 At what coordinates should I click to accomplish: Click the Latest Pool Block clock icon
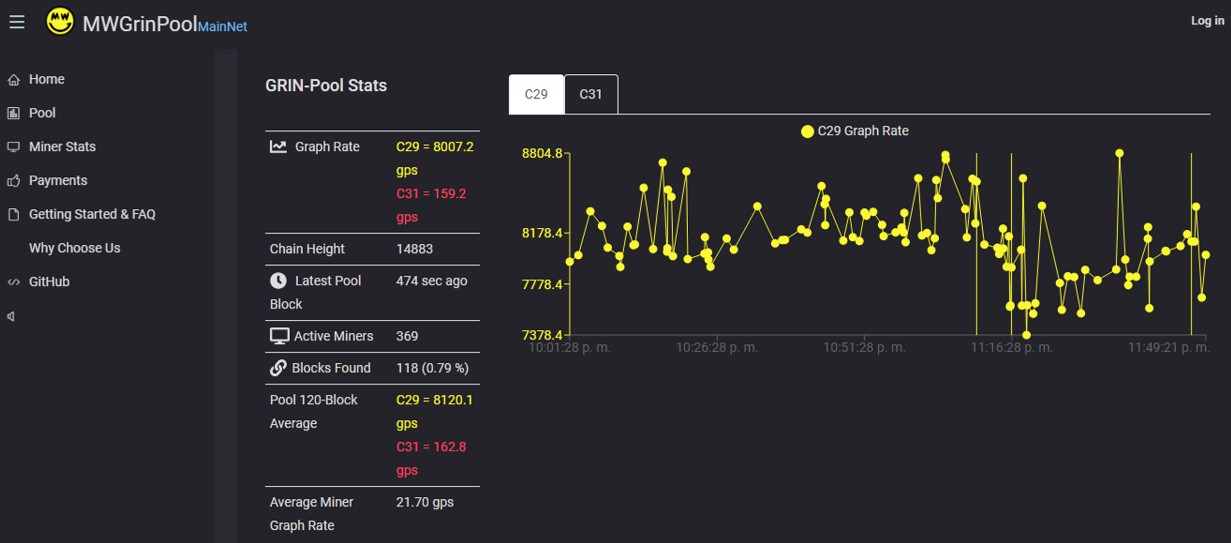[278, 281]
